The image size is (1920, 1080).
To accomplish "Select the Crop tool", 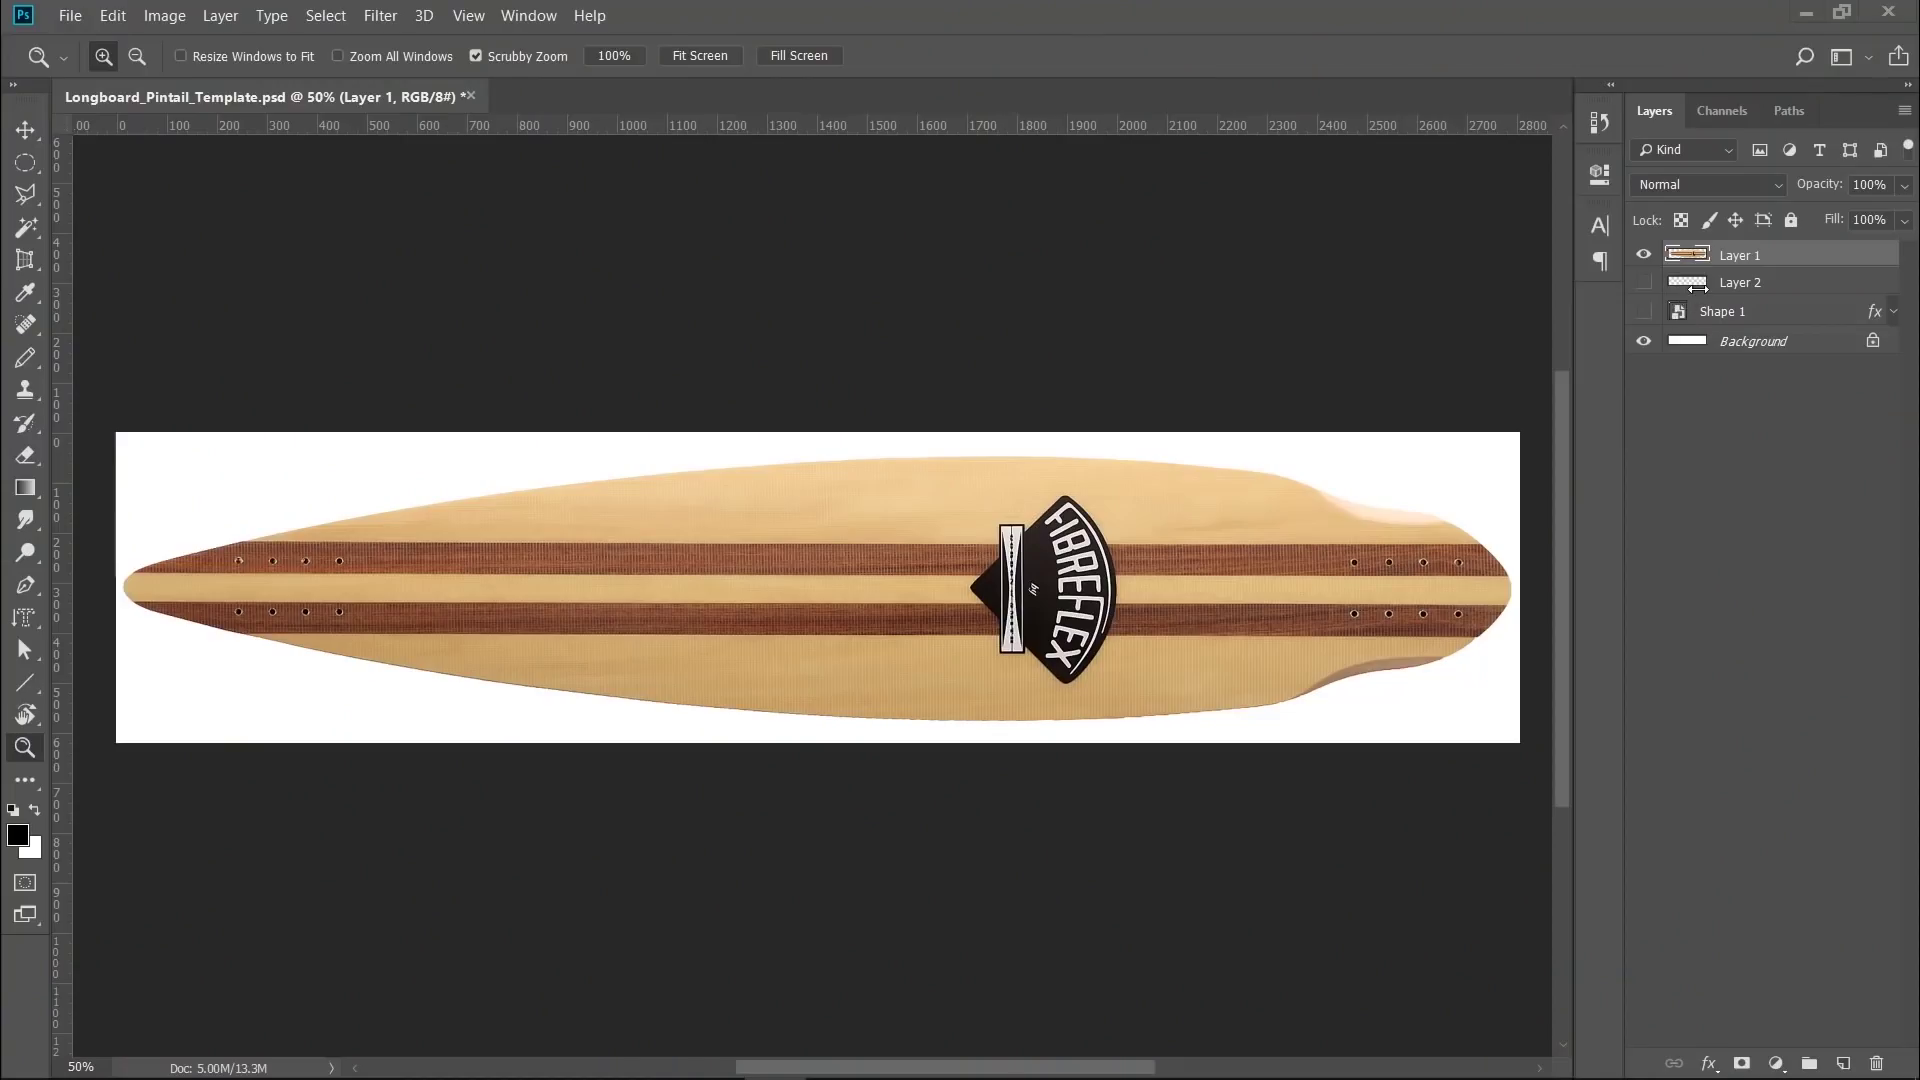I will tap(25, 260).
